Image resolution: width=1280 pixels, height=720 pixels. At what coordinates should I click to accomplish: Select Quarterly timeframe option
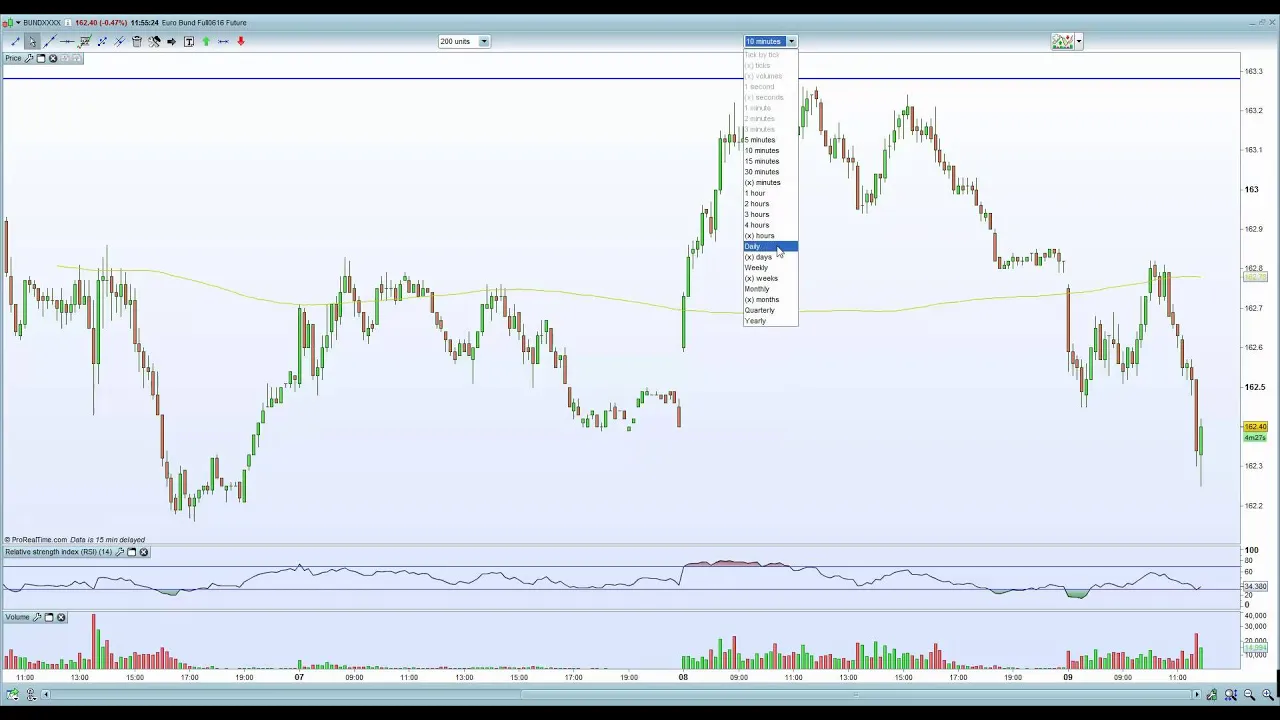point(770,310)
